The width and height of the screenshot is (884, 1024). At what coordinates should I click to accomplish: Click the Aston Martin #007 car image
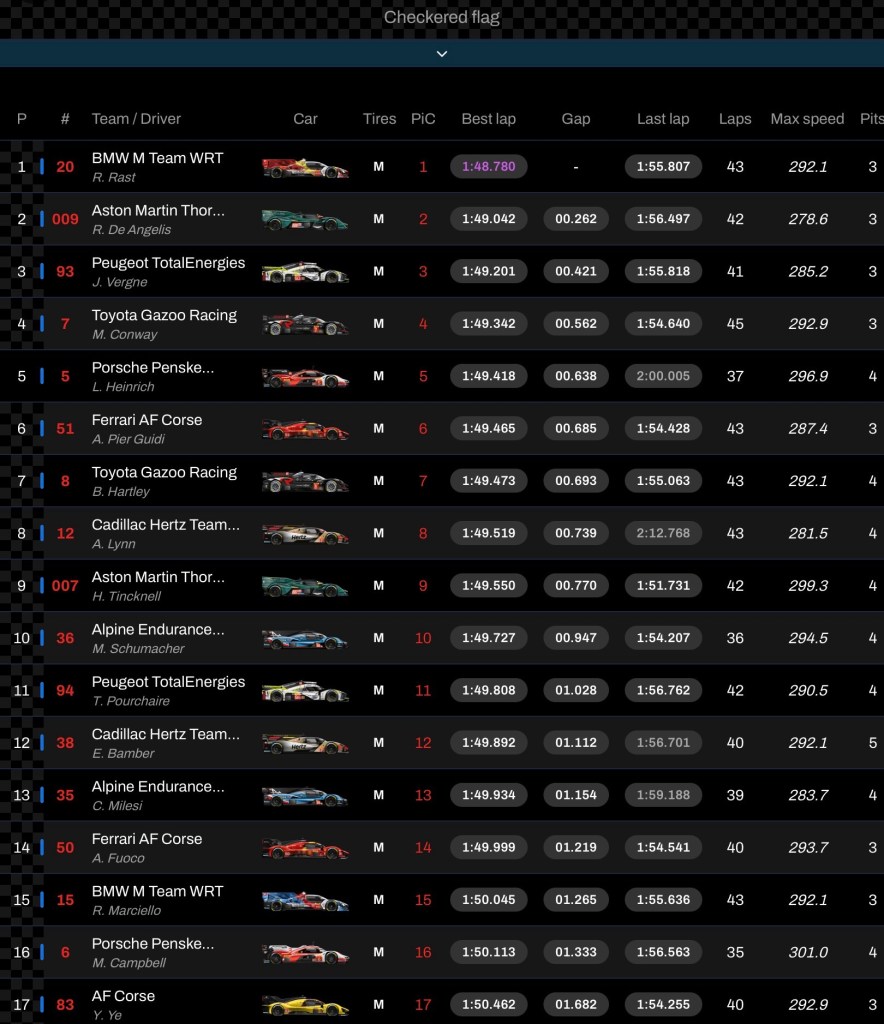305,586
